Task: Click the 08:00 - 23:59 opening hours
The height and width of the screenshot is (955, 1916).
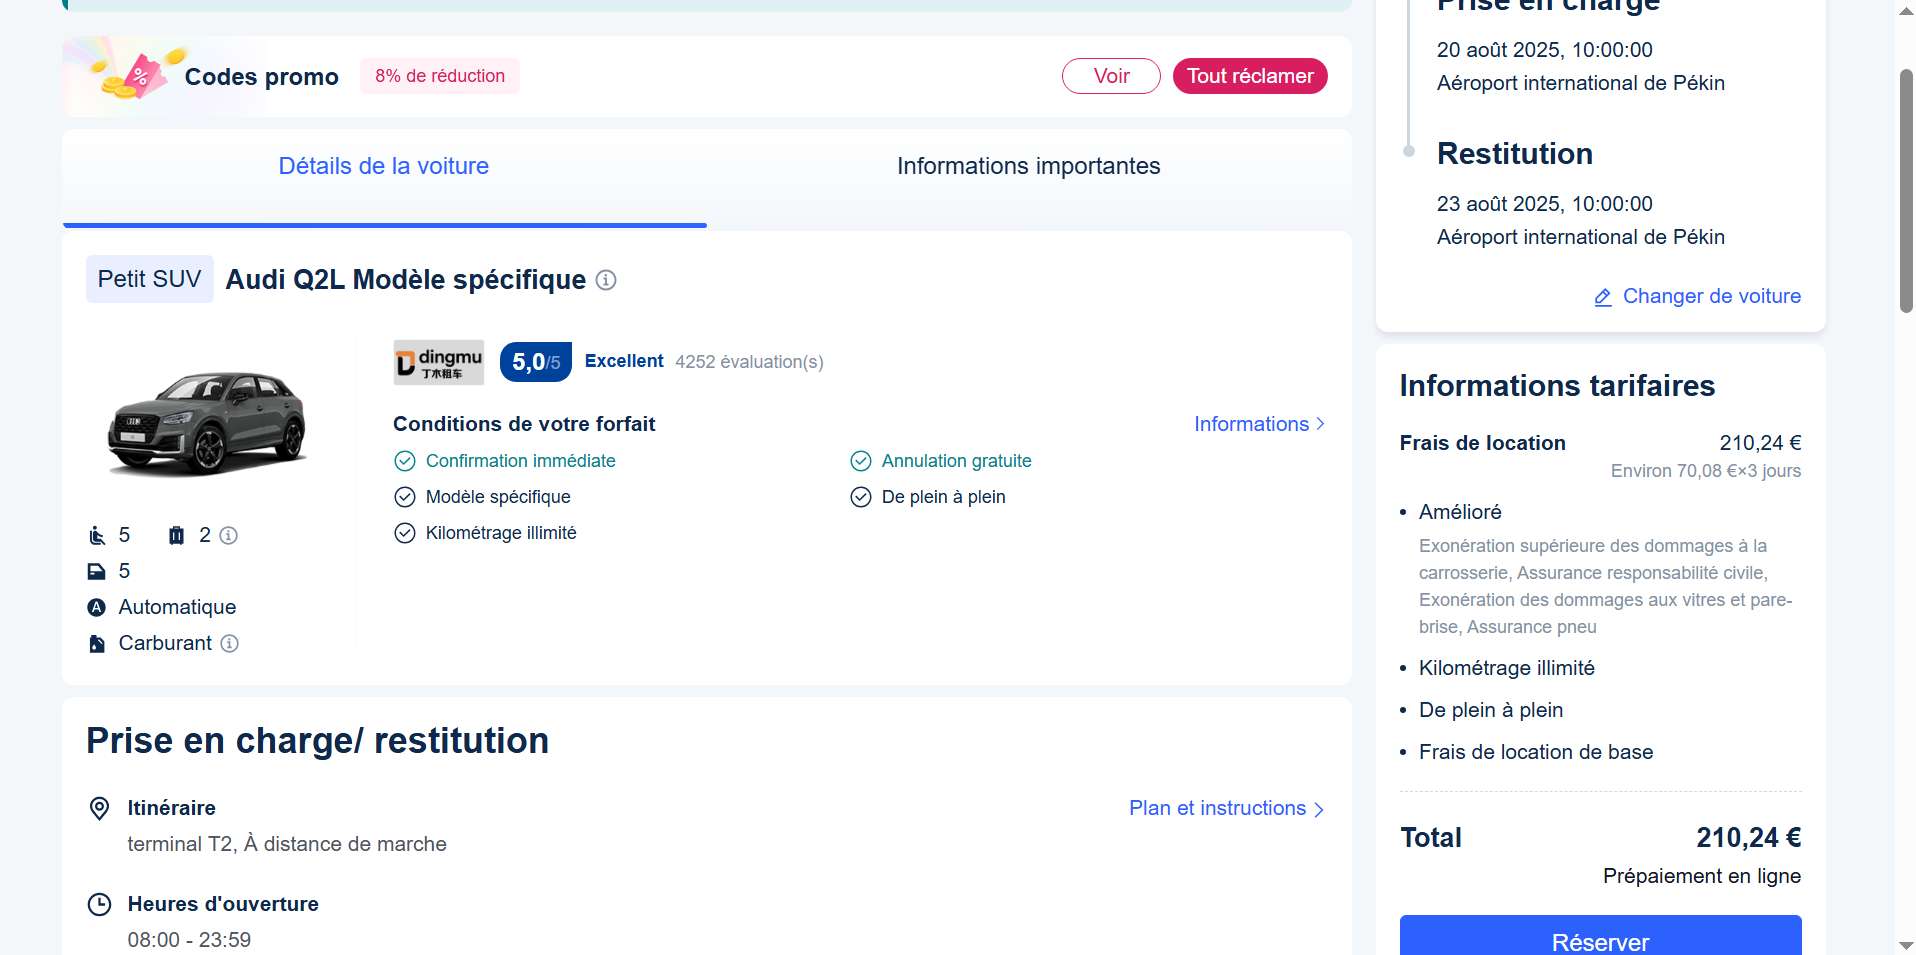Action: 189,940
